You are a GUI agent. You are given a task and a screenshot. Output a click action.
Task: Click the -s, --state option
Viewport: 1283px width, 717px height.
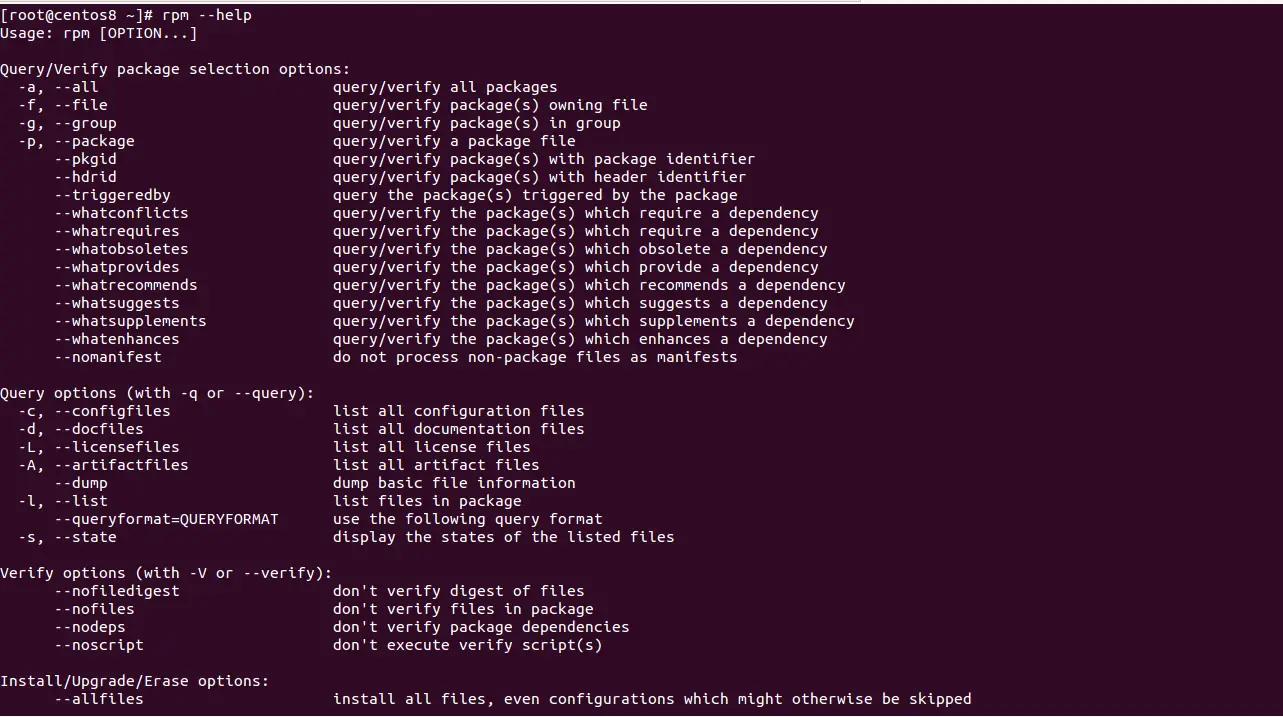pos(67,537)
